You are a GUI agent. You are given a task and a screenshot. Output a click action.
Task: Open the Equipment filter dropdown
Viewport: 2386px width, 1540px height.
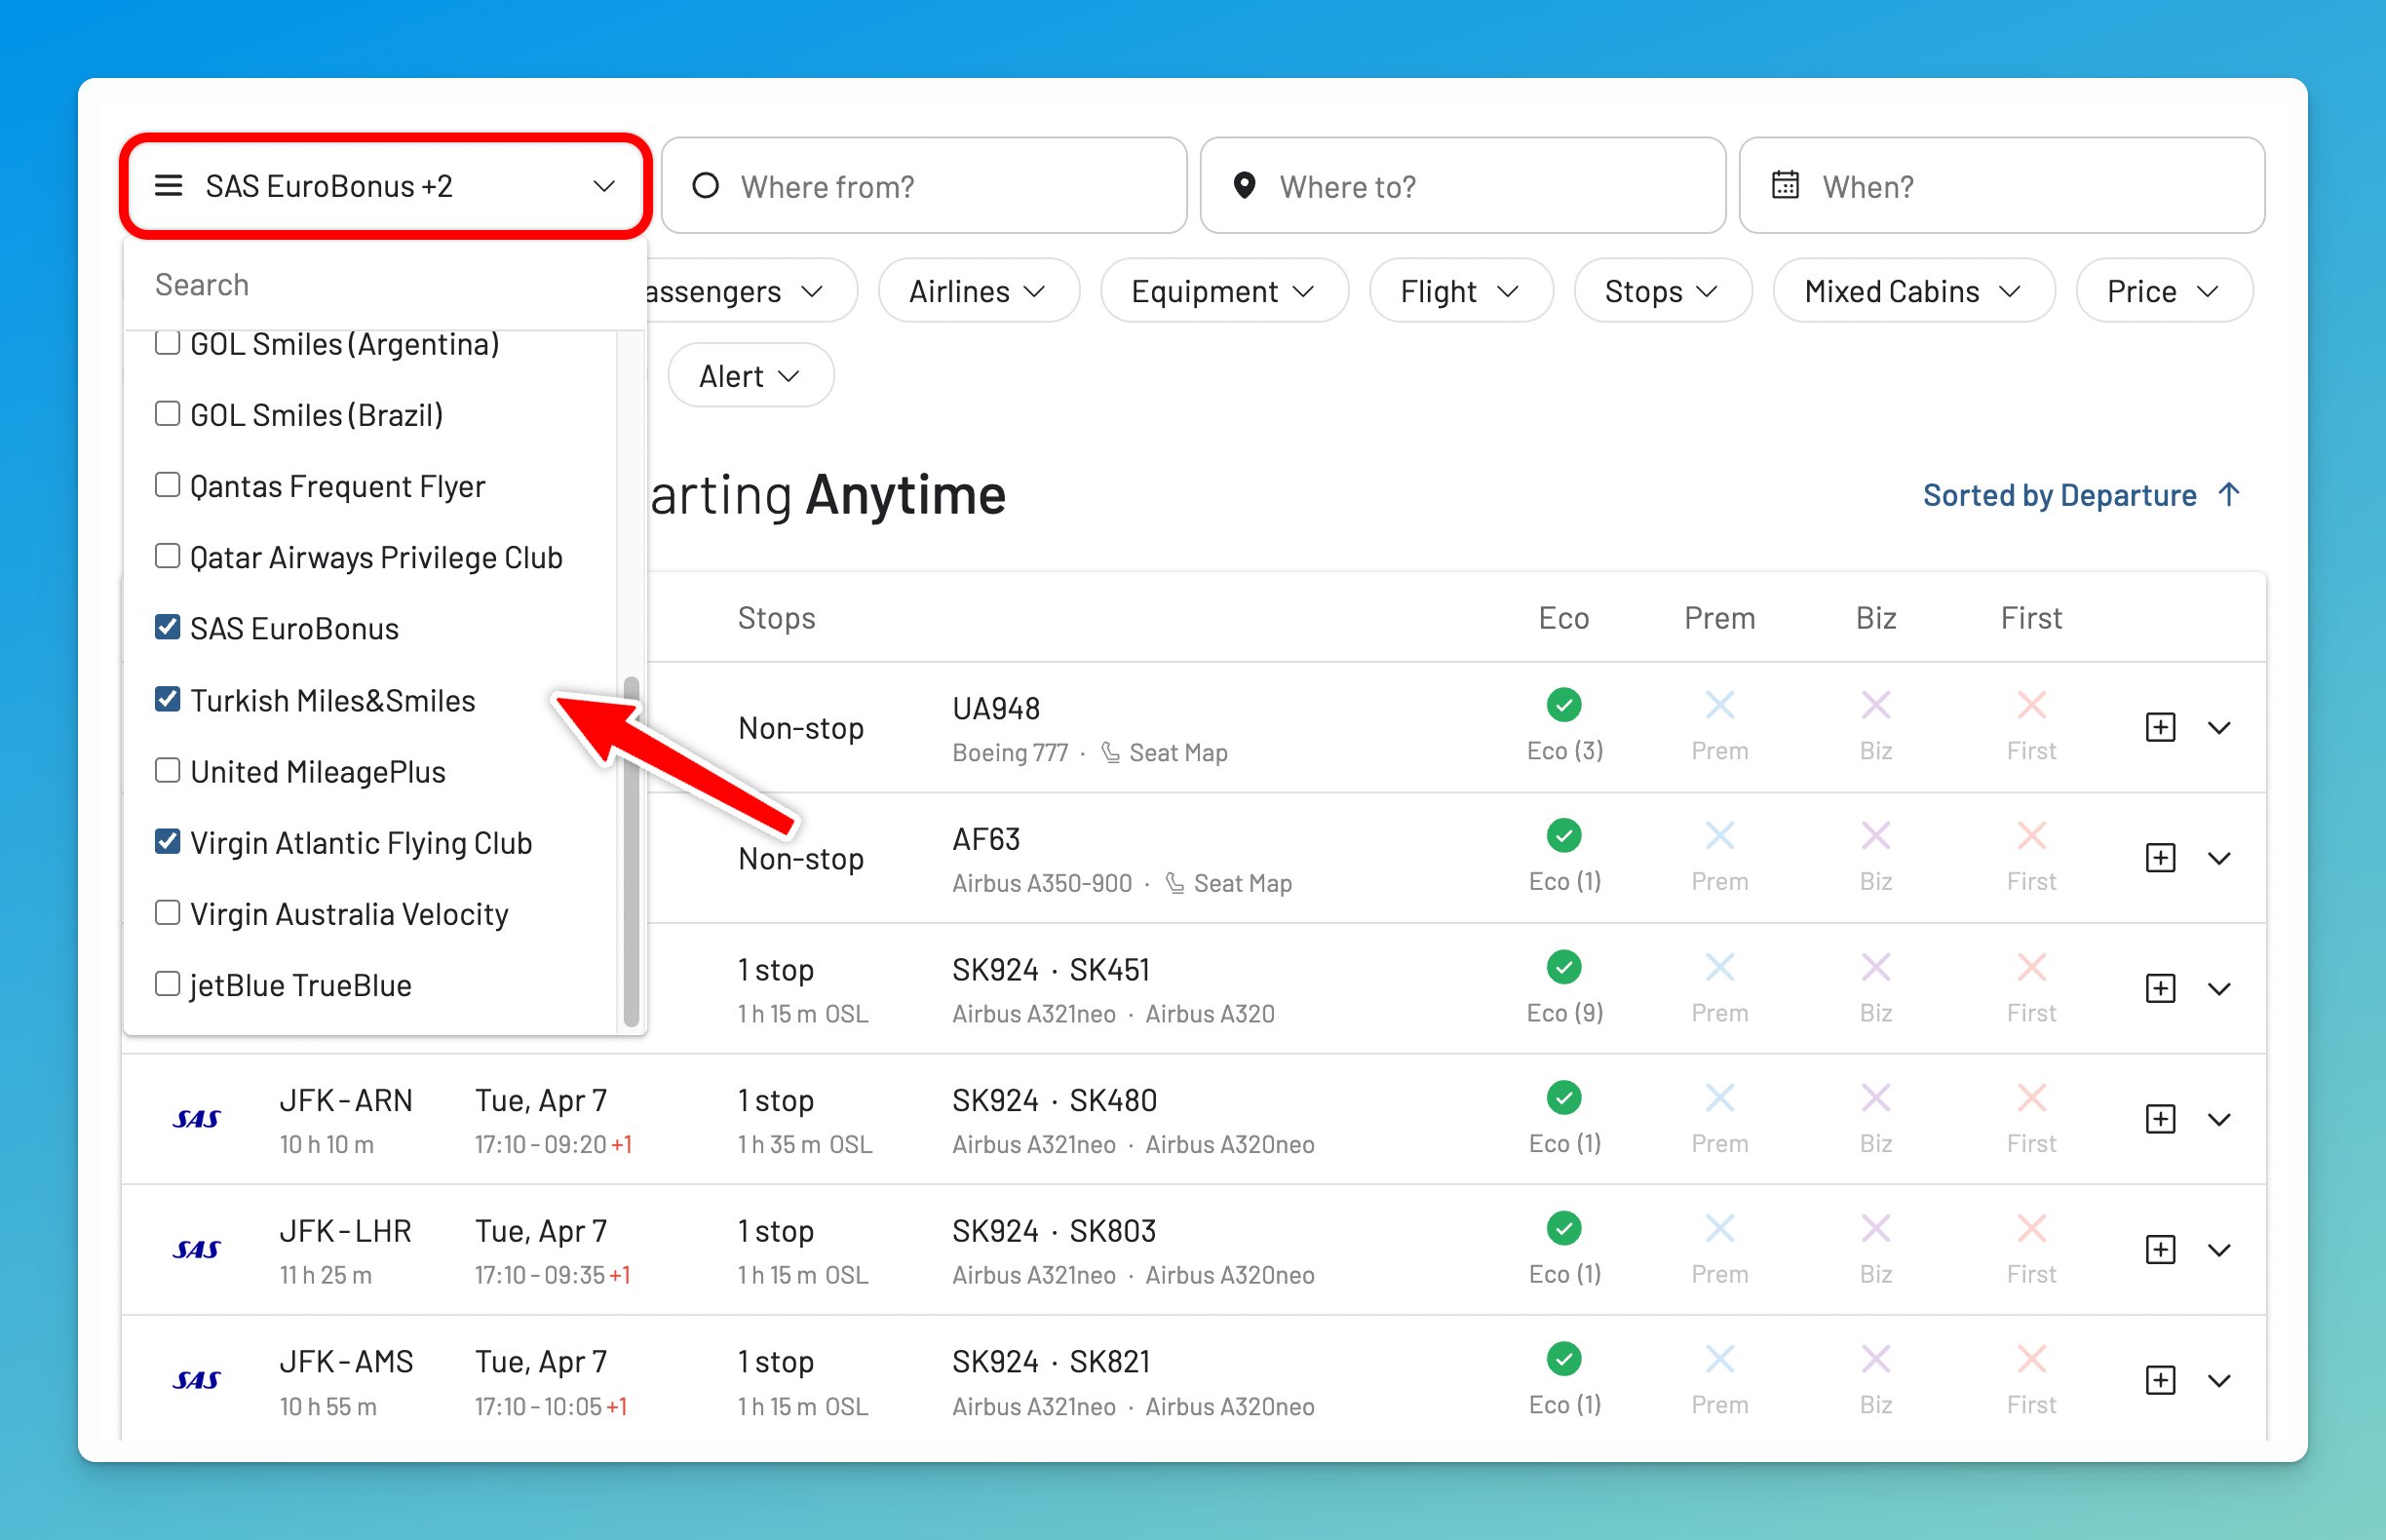tap(1224, 291)
